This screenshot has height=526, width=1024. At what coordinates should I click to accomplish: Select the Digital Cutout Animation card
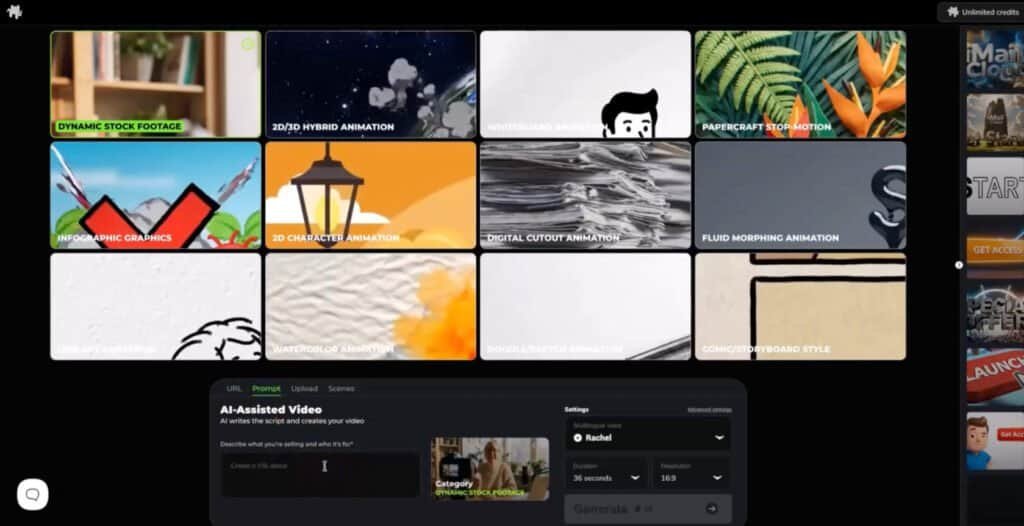[585, 195]
